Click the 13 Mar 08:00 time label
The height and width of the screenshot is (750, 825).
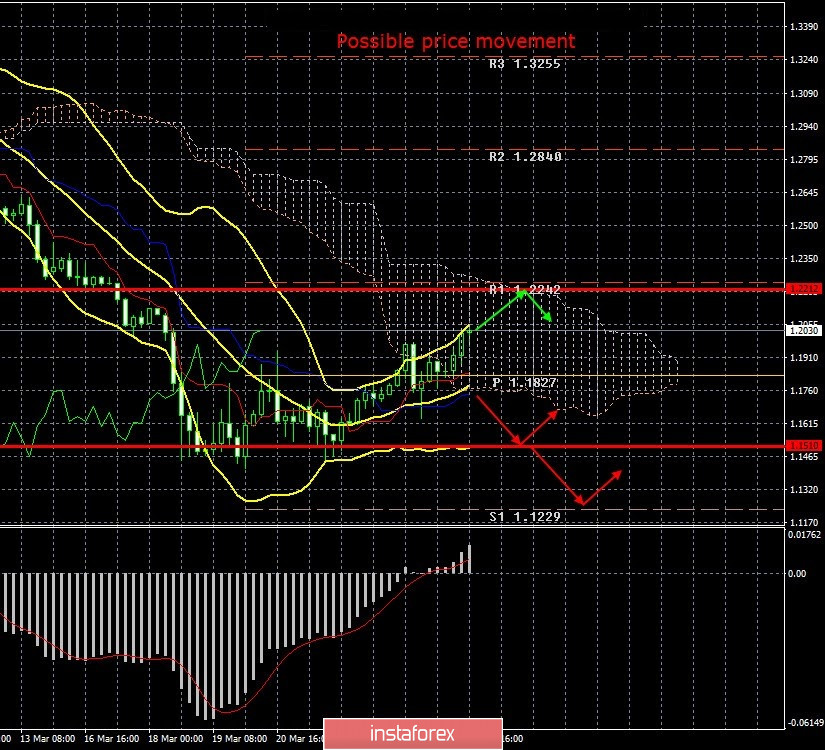coord(48,738)
